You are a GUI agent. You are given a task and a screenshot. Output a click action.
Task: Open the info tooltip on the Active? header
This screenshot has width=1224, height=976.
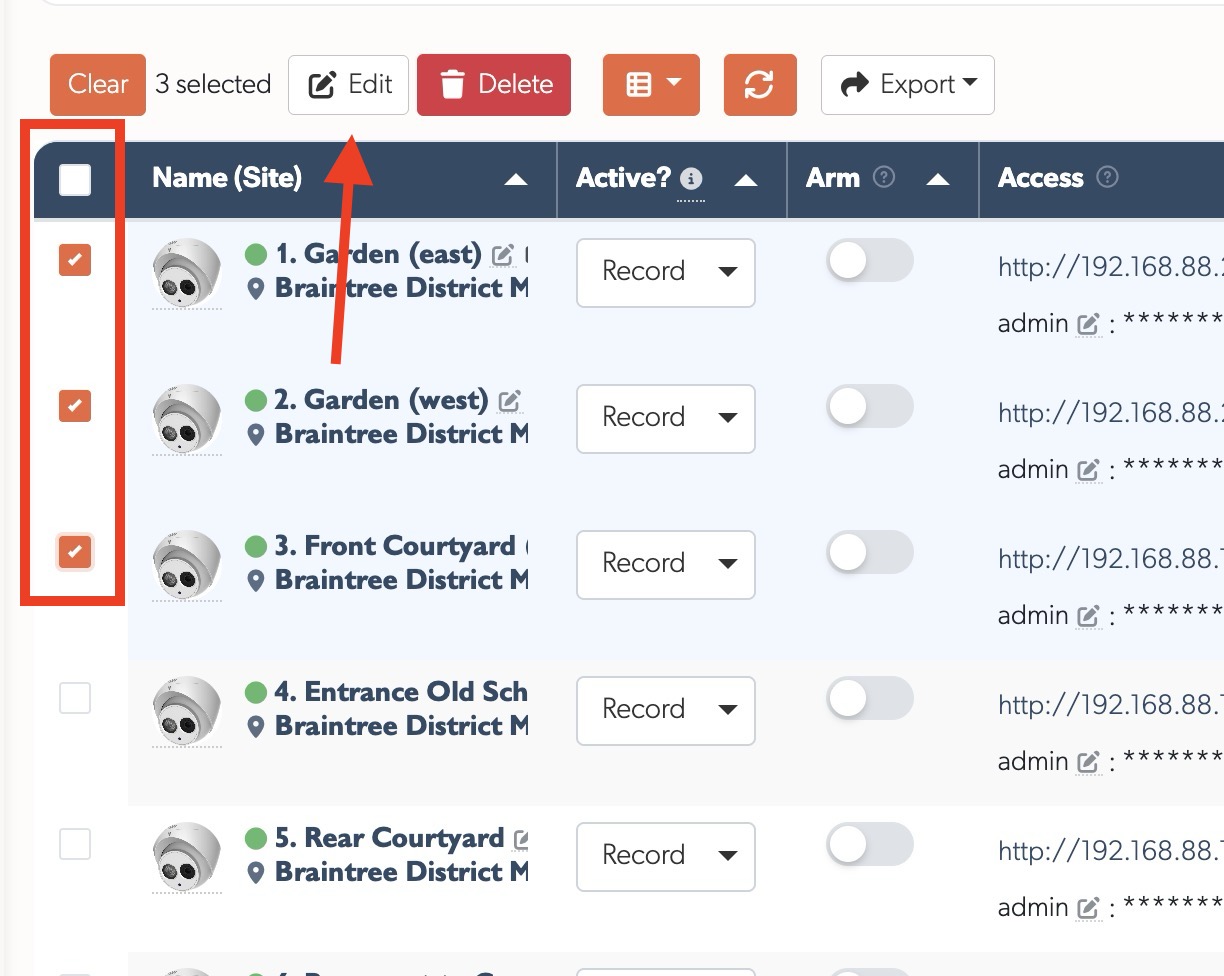pos(689,178)
